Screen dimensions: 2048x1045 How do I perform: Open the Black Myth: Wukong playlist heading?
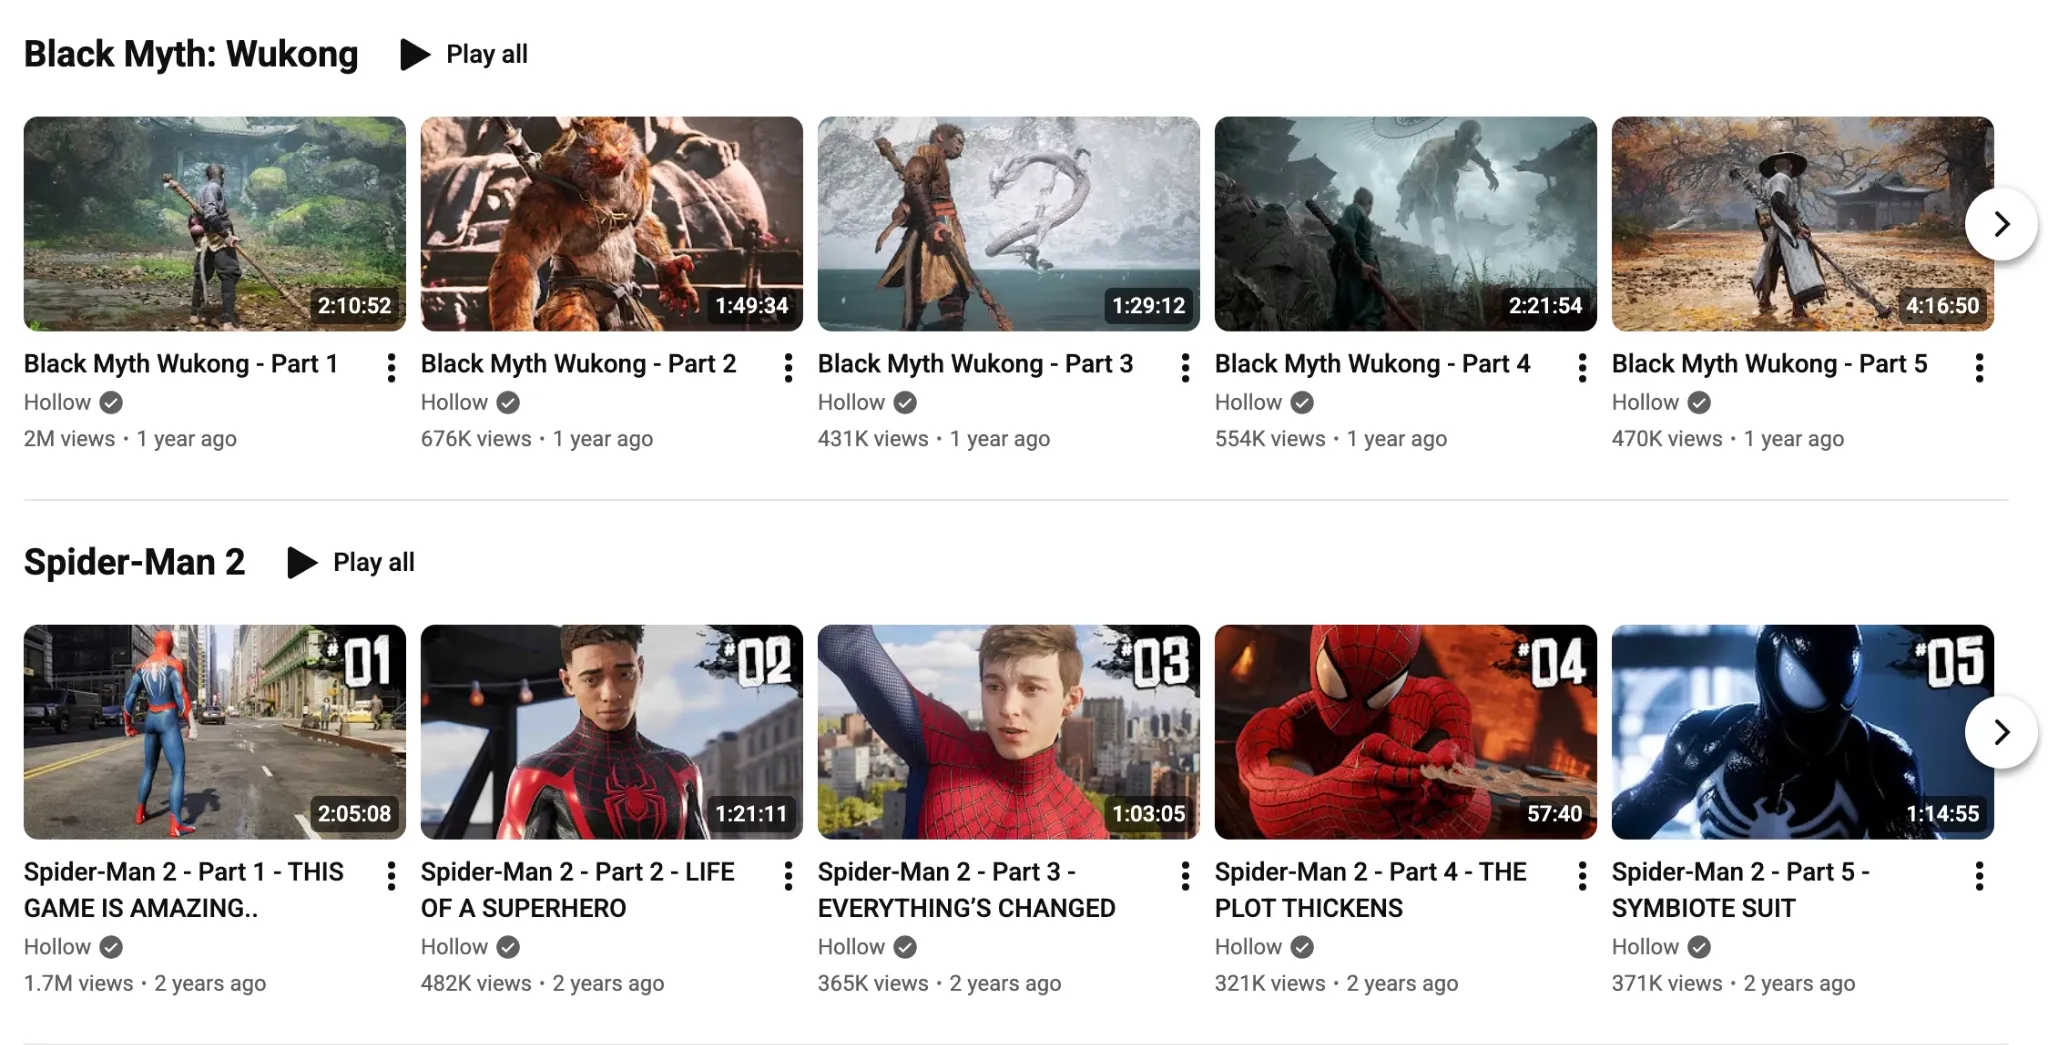click(x=191, y=54)
